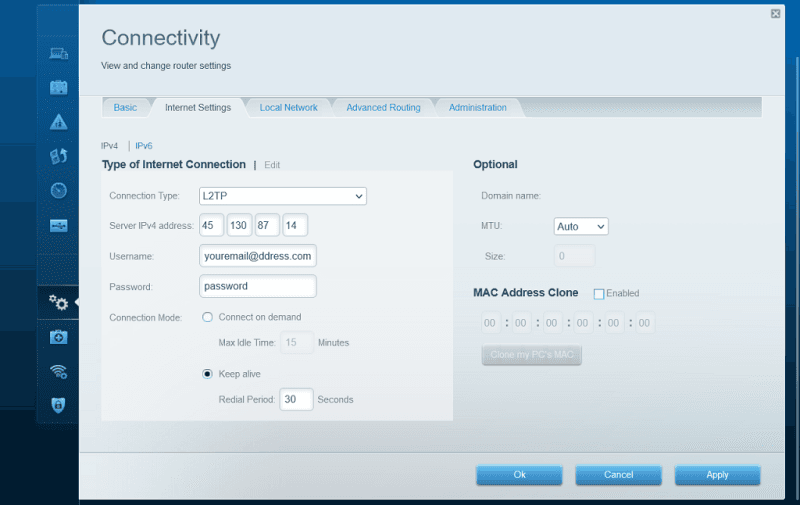
Task: Expand the Connection Type dropdown
Action: [283, 196]
